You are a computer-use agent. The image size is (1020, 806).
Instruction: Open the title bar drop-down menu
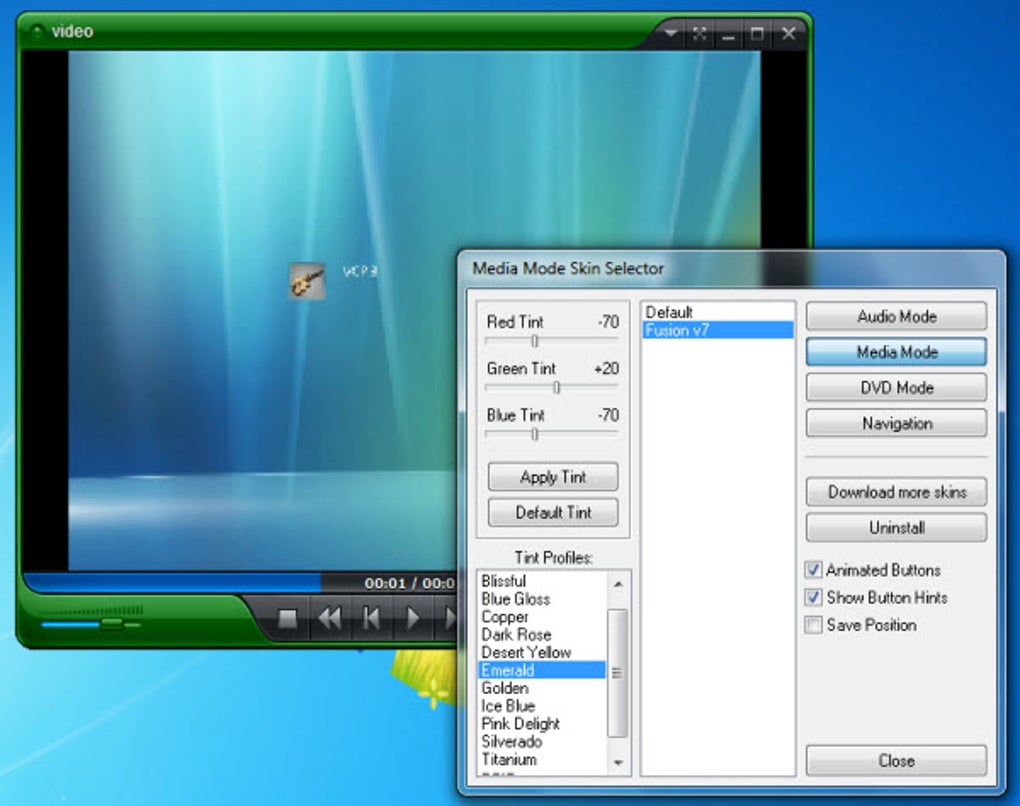pos(670,33)
